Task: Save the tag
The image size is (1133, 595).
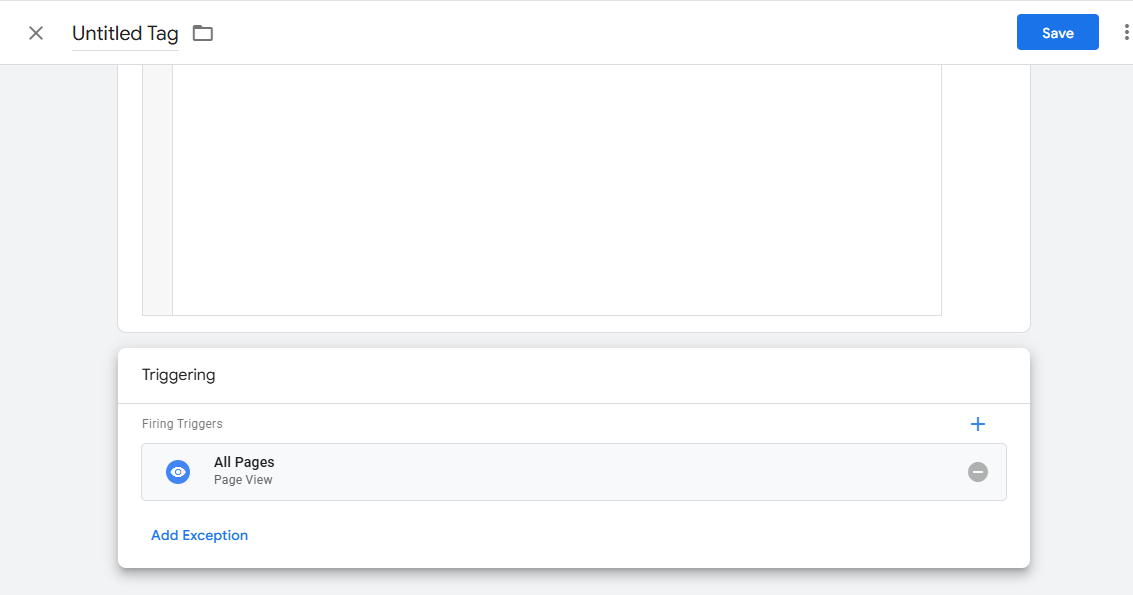Action: point(1057,32)
